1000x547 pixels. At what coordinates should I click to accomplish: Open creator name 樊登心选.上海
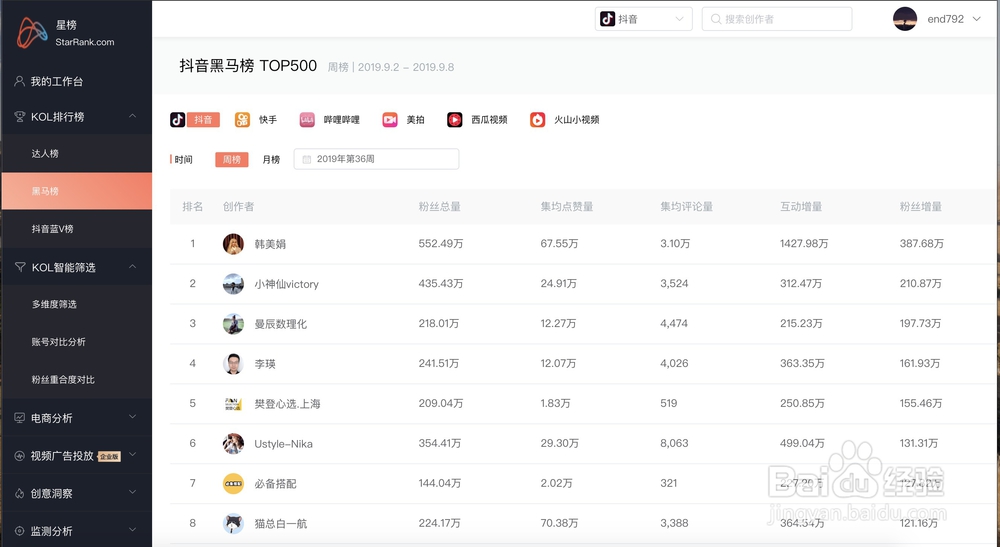click(288, 404)
